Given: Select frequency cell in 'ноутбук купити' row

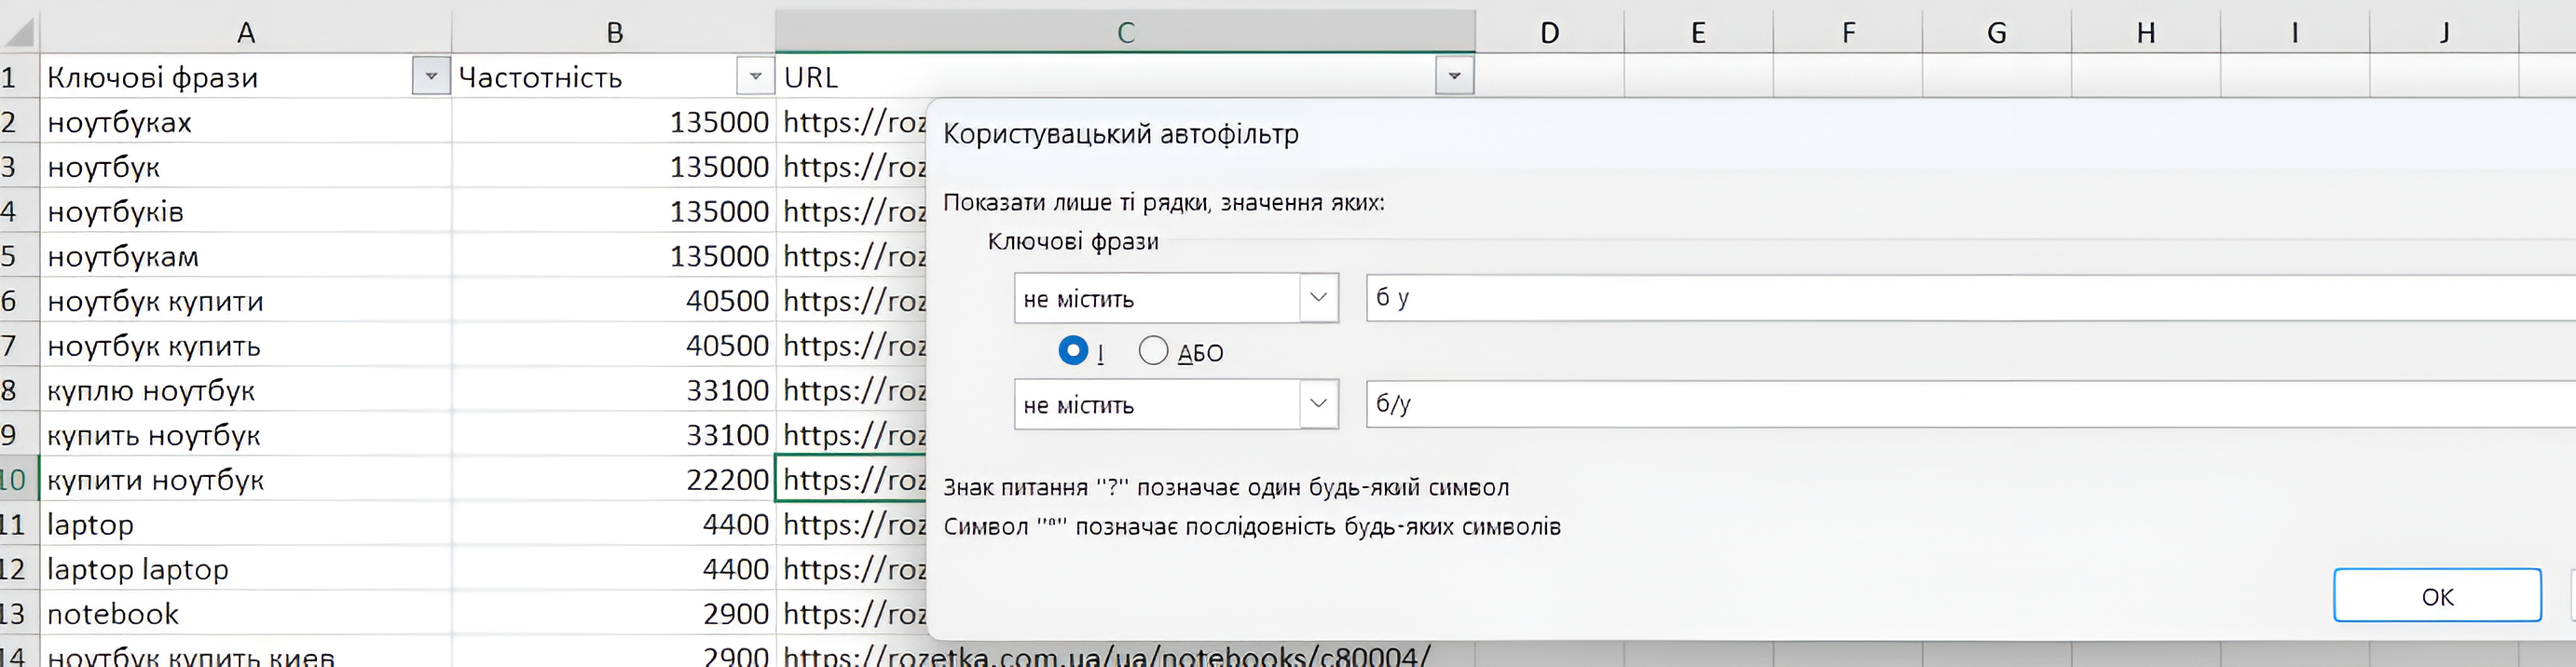Looking at the screenshot, I should 614,300.
